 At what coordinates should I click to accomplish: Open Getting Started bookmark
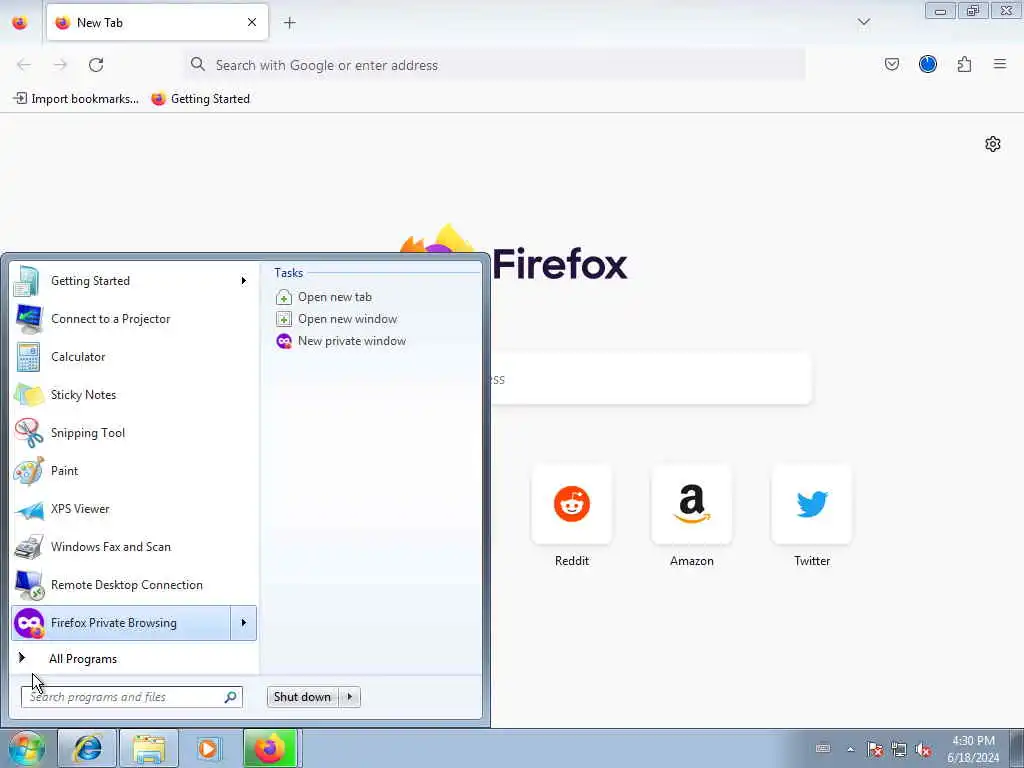point(200,99)
